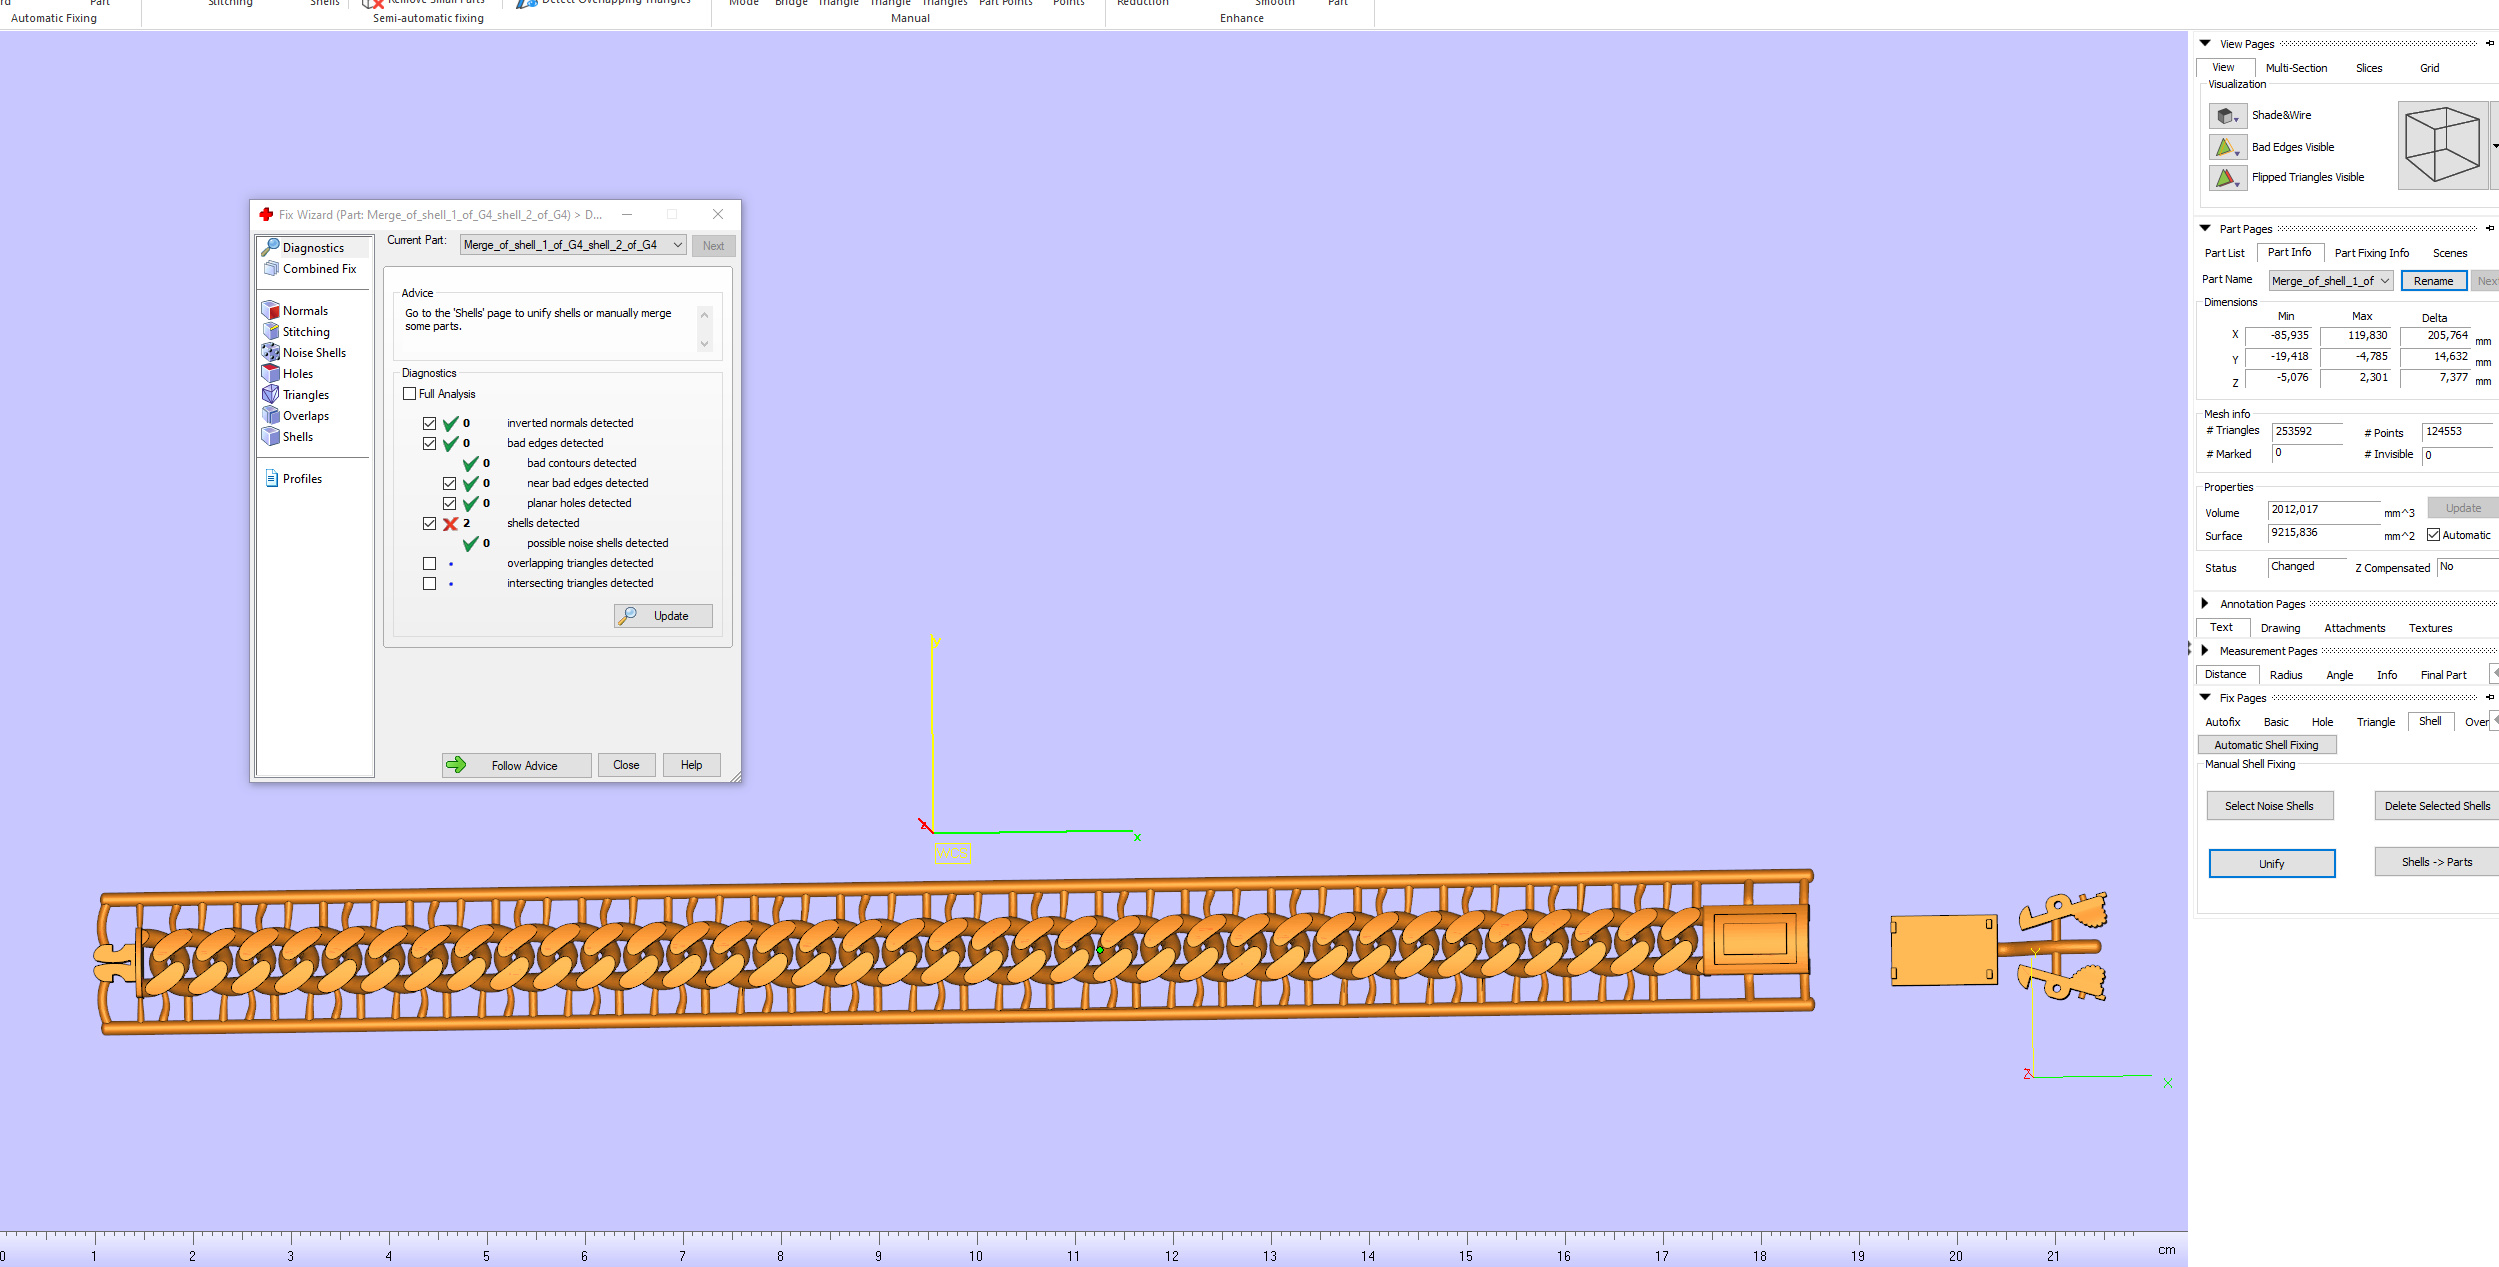Open the Multi-Section view tab
The image size is (2499, 1267).
click(2296, 68)
